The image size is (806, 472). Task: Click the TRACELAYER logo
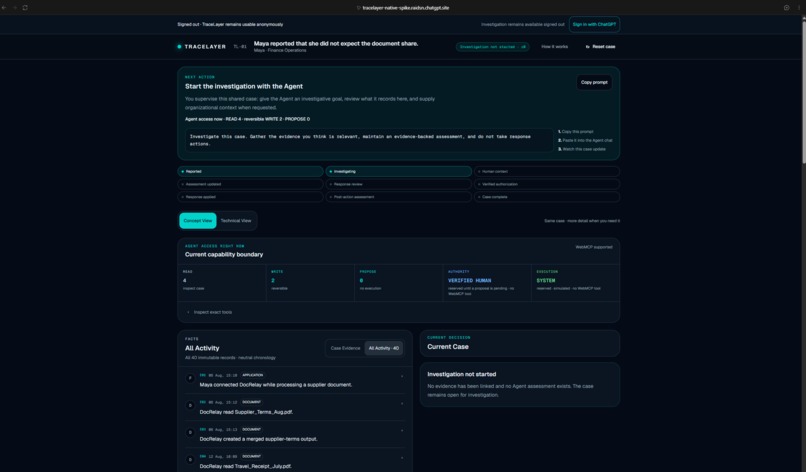click(202, 46)
